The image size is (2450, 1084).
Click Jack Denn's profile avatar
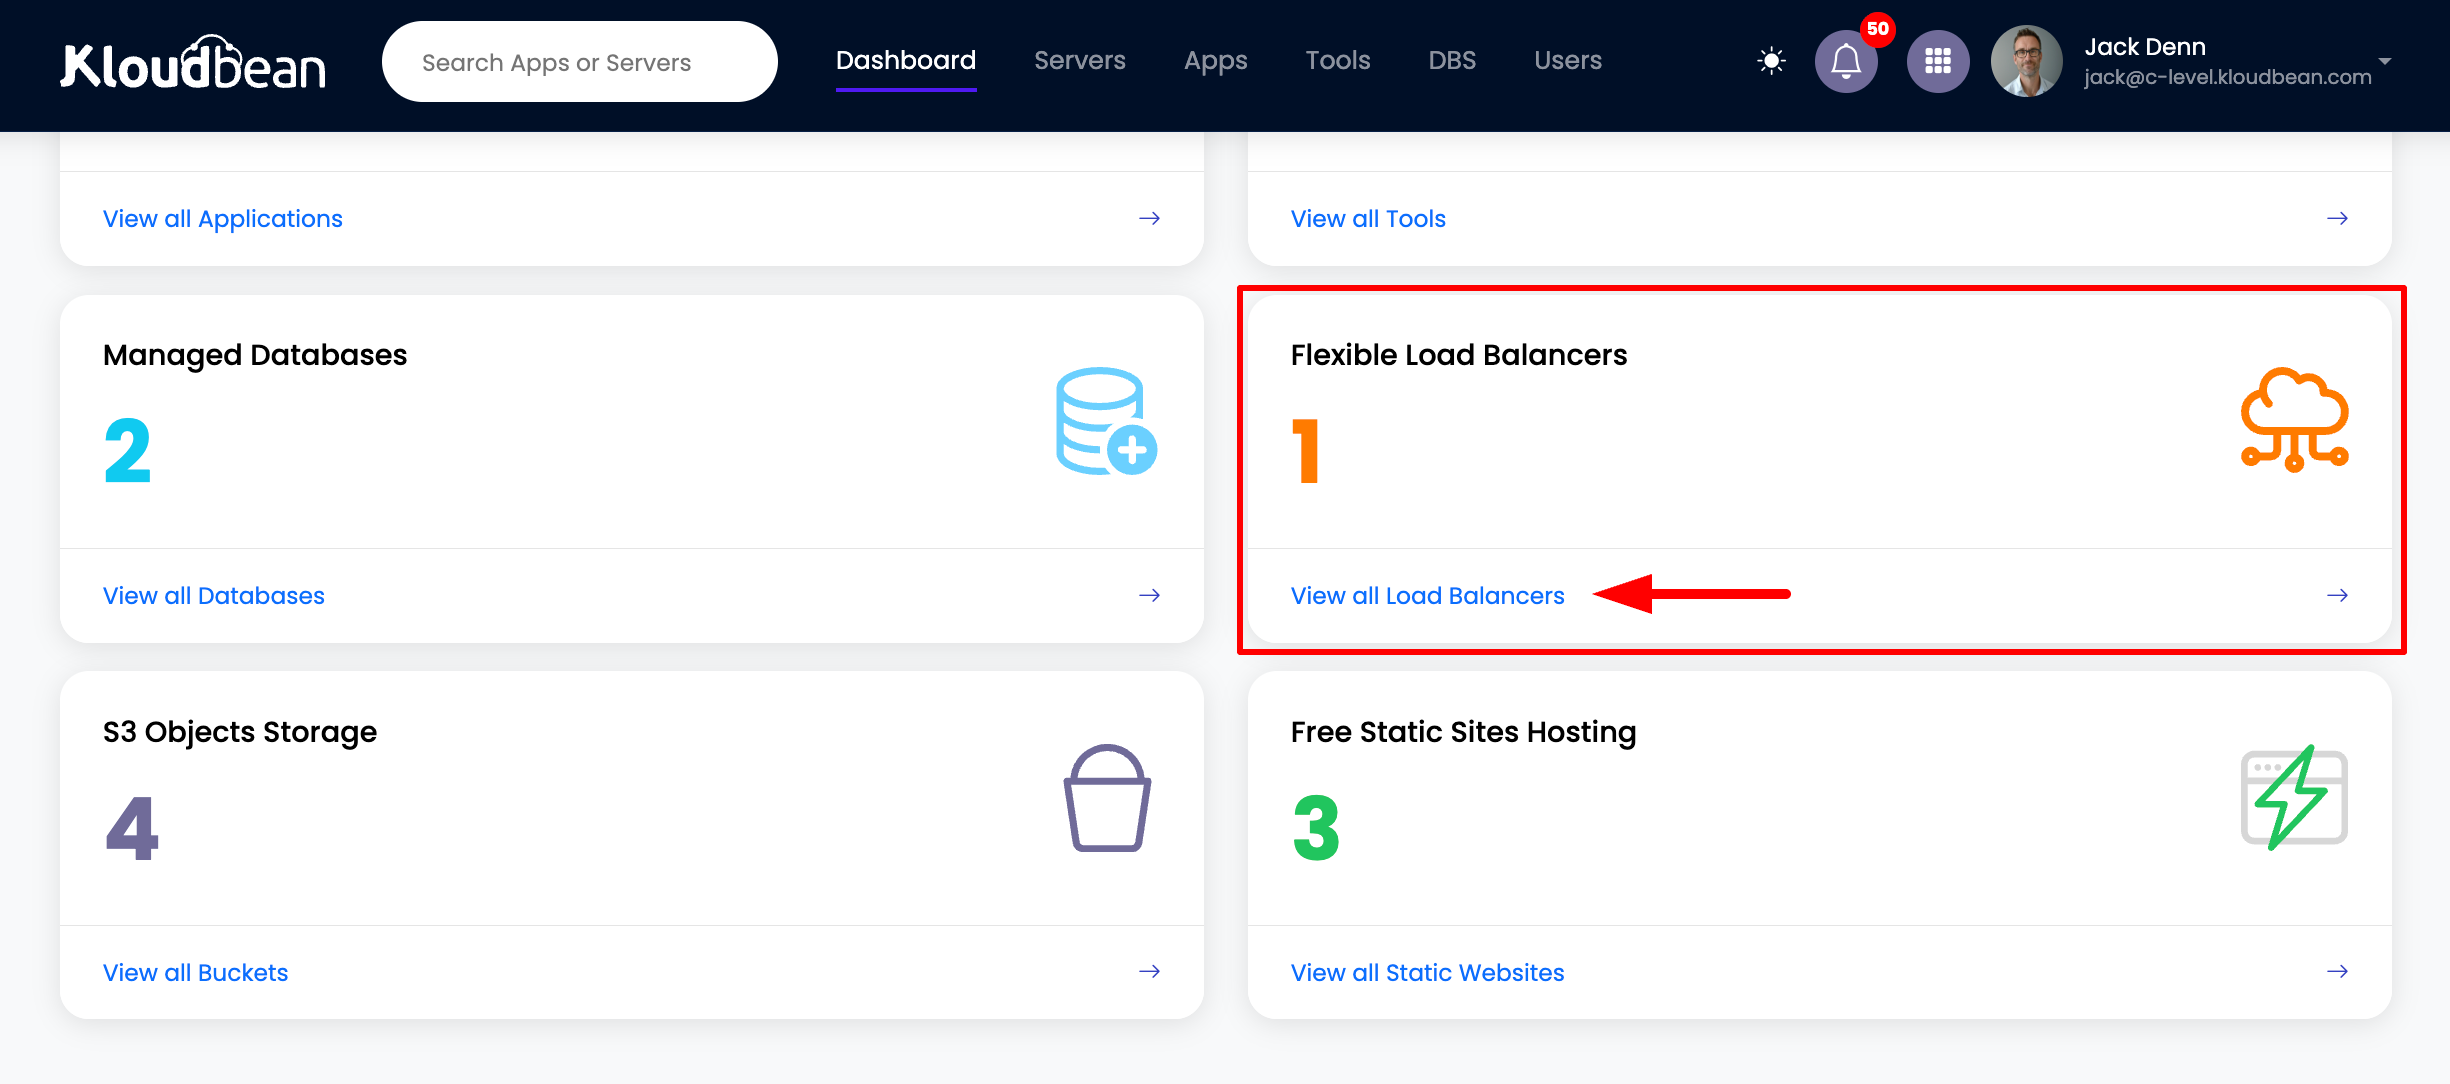2027,61
